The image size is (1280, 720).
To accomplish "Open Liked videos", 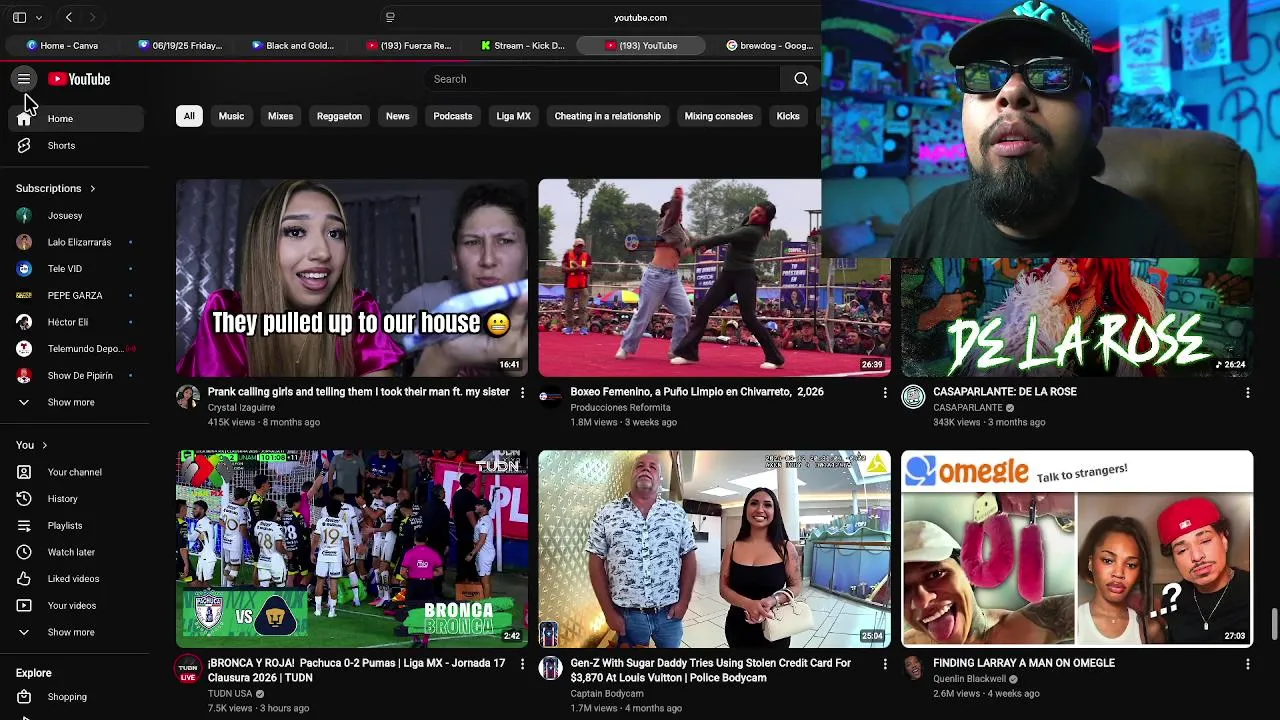I will coord(77,579).
